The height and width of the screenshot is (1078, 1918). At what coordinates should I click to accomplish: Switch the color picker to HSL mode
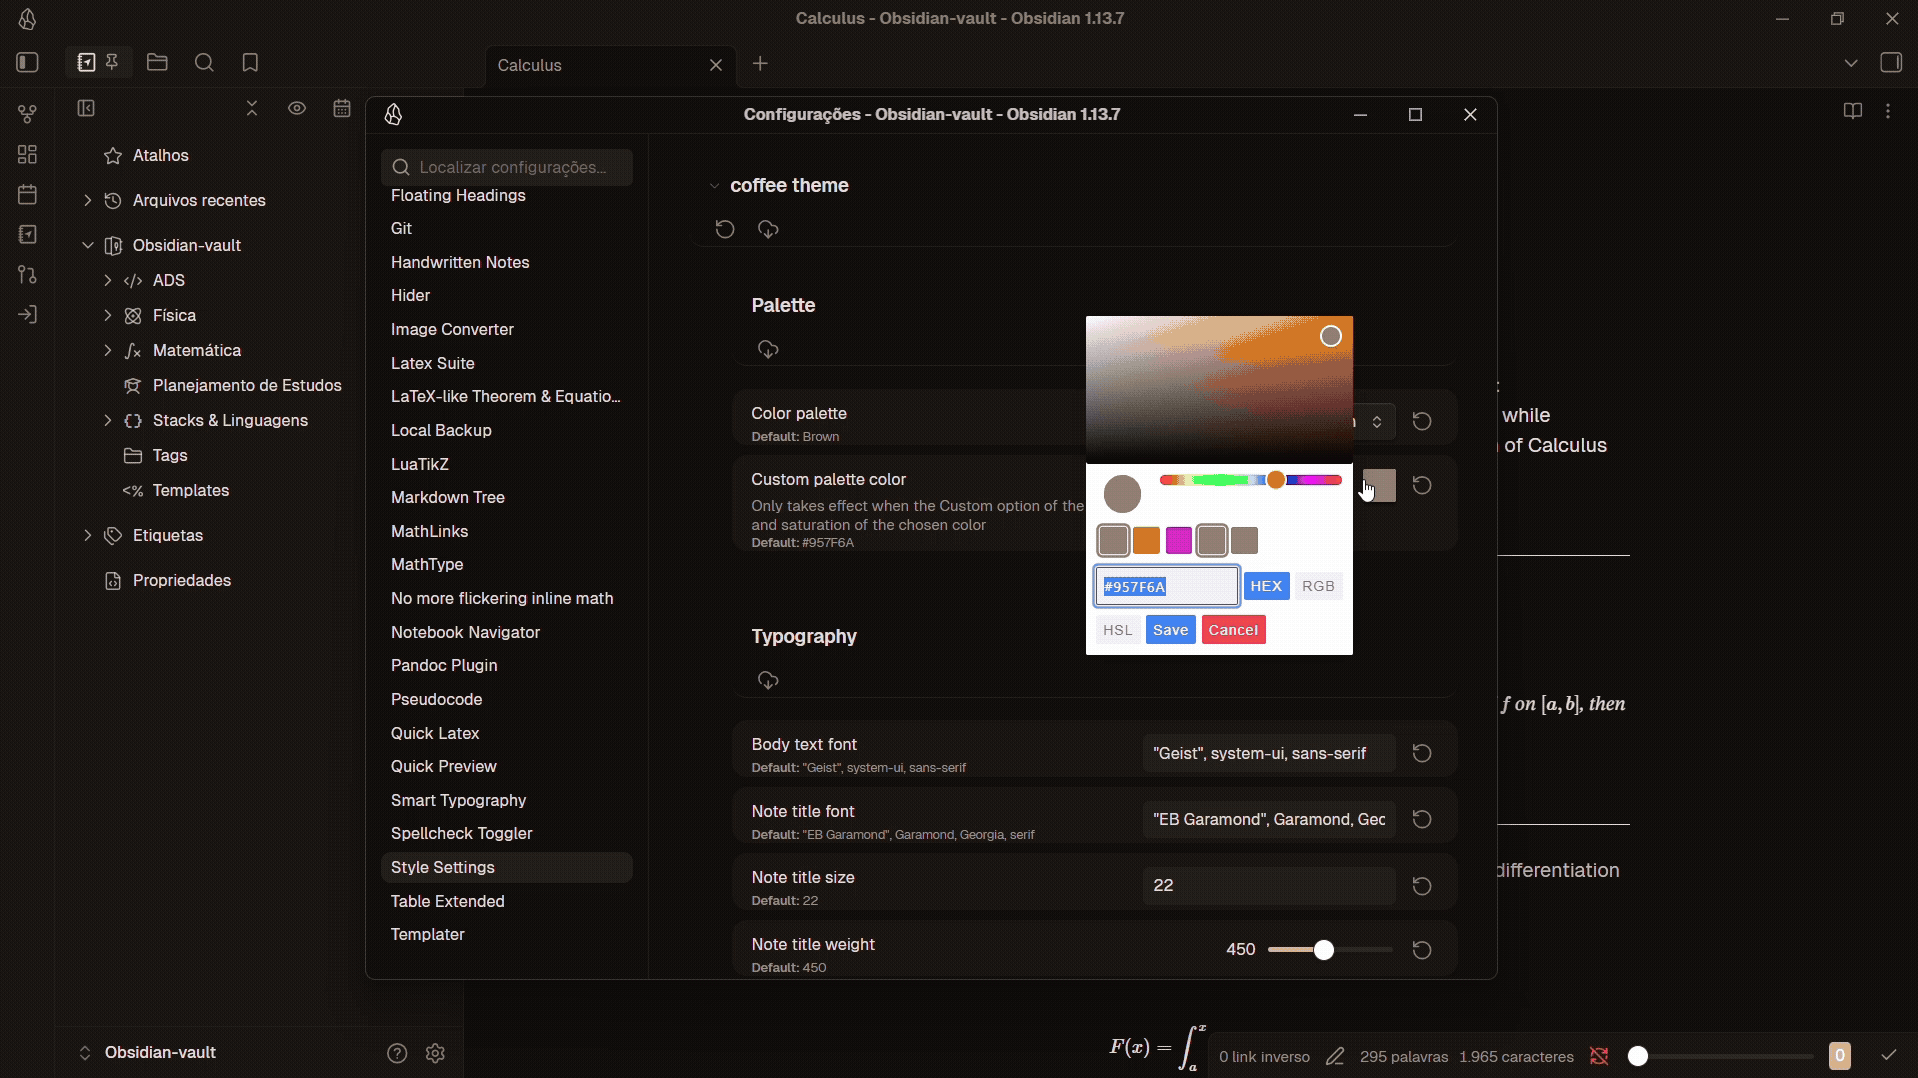(x=1117, y=630)
